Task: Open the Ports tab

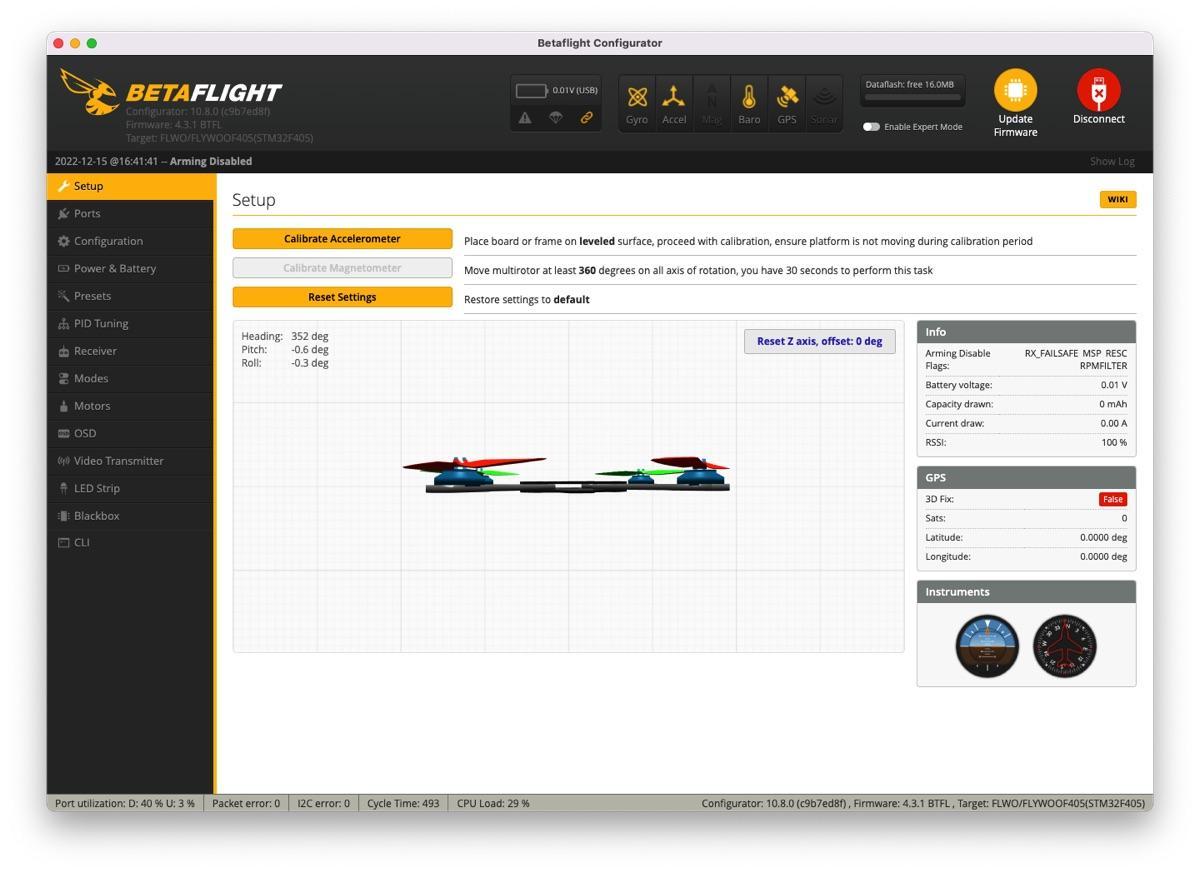Action: coord(130,213)
